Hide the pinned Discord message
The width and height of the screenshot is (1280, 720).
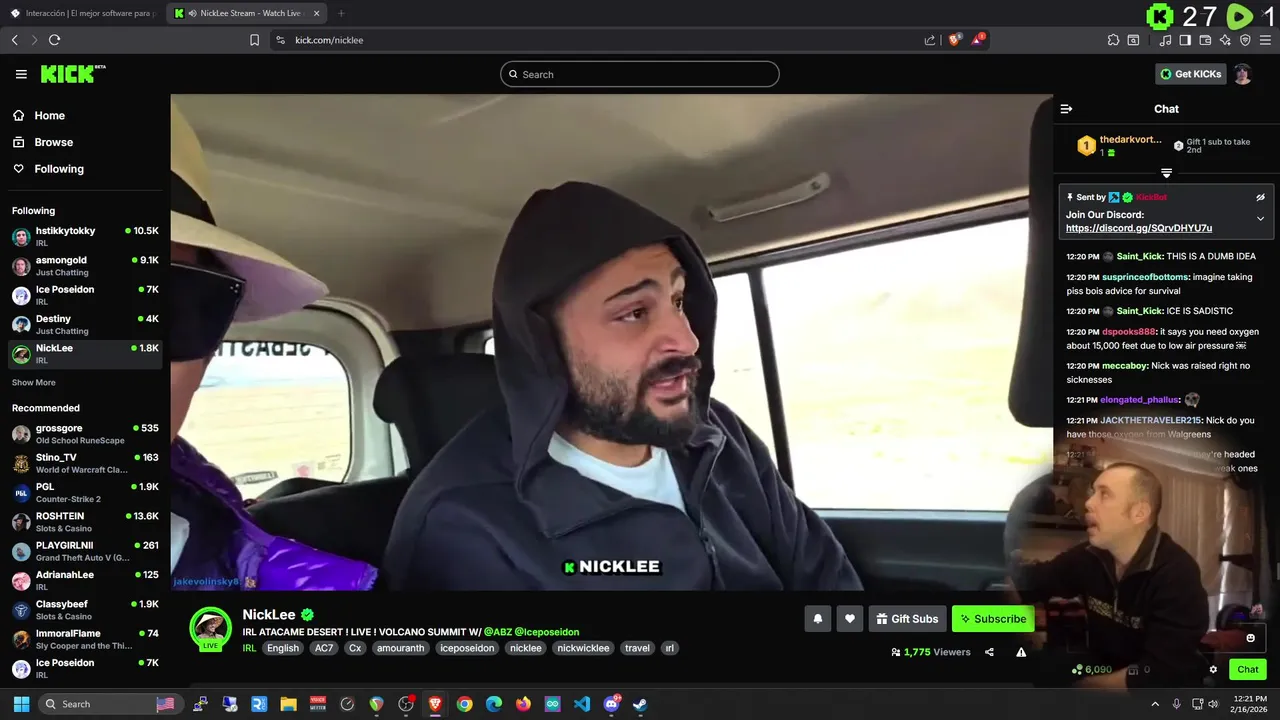coord(1261,197)
